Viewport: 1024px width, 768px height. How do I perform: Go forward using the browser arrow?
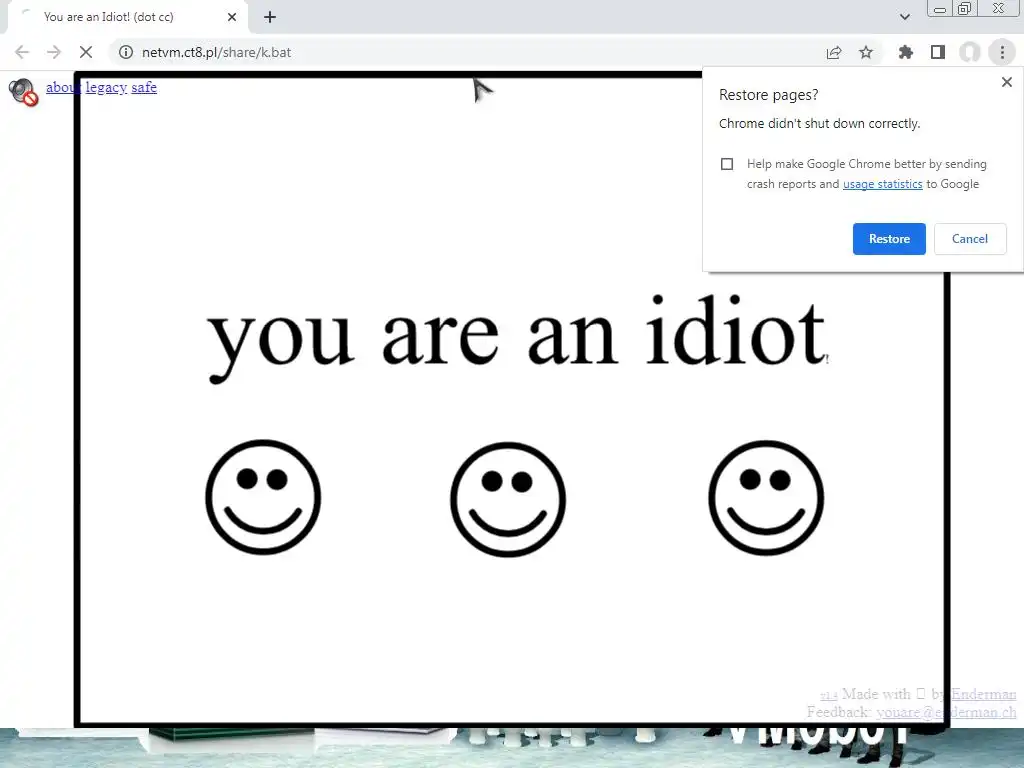[x=54, y=52]
